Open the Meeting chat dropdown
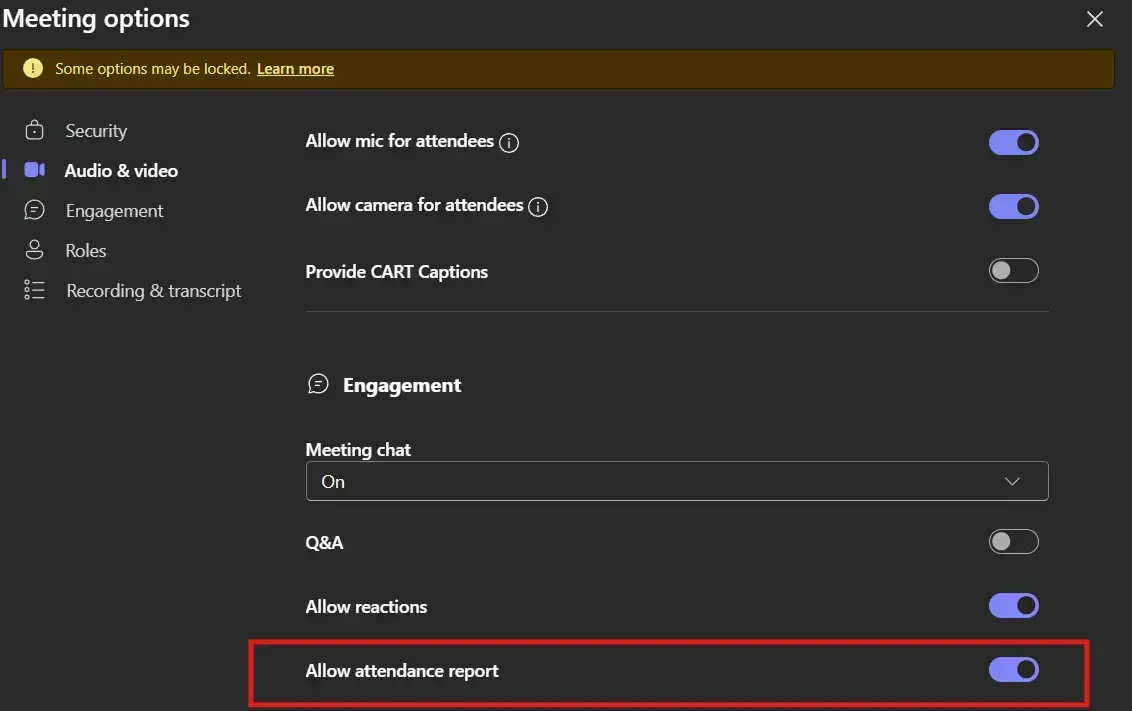 click(676, 481)
